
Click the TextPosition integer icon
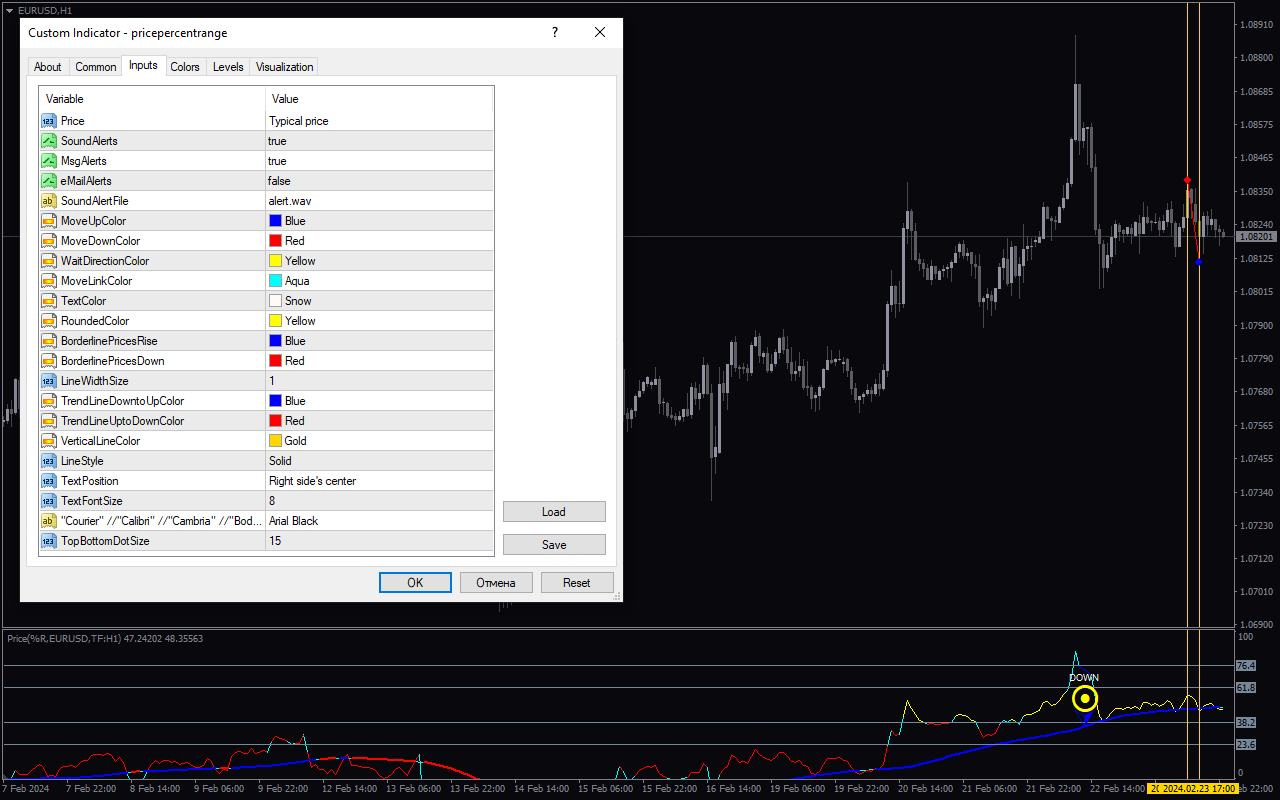[x=49, y=481]
